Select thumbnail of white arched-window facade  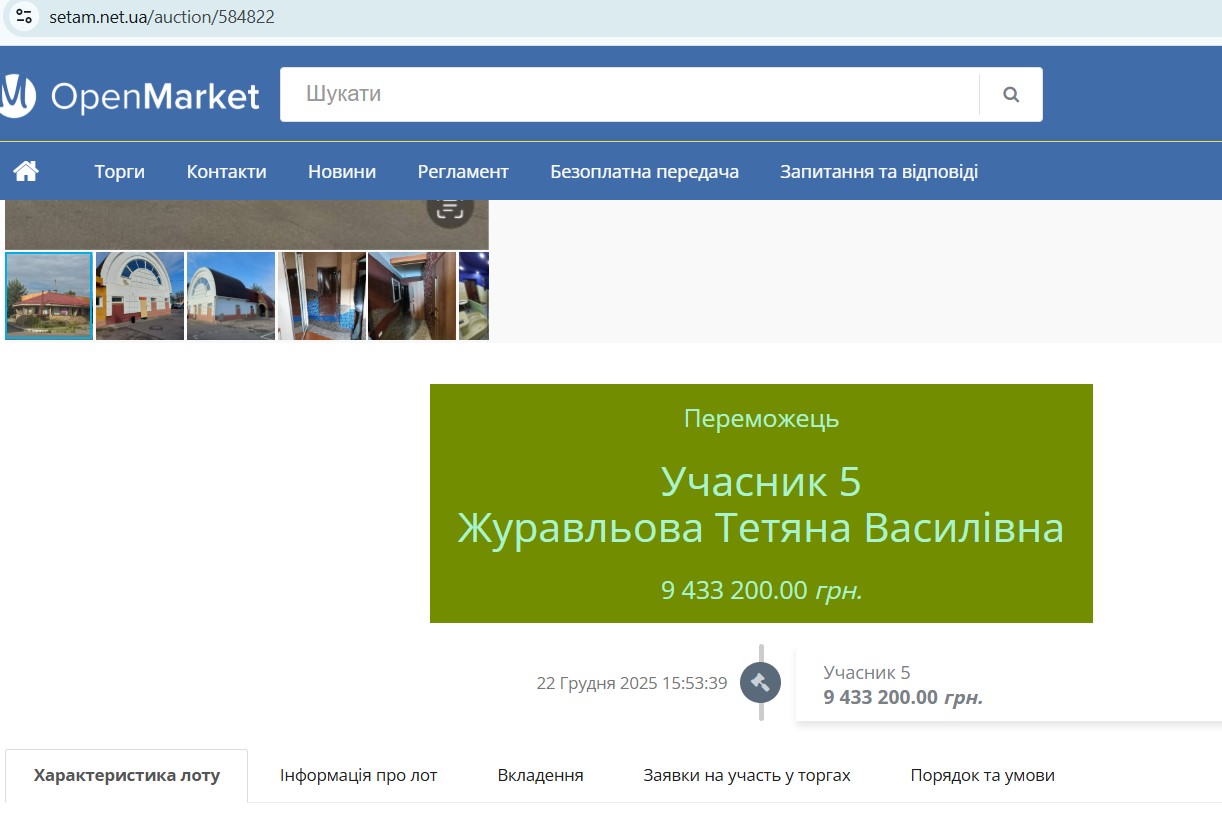click(140, 296)
